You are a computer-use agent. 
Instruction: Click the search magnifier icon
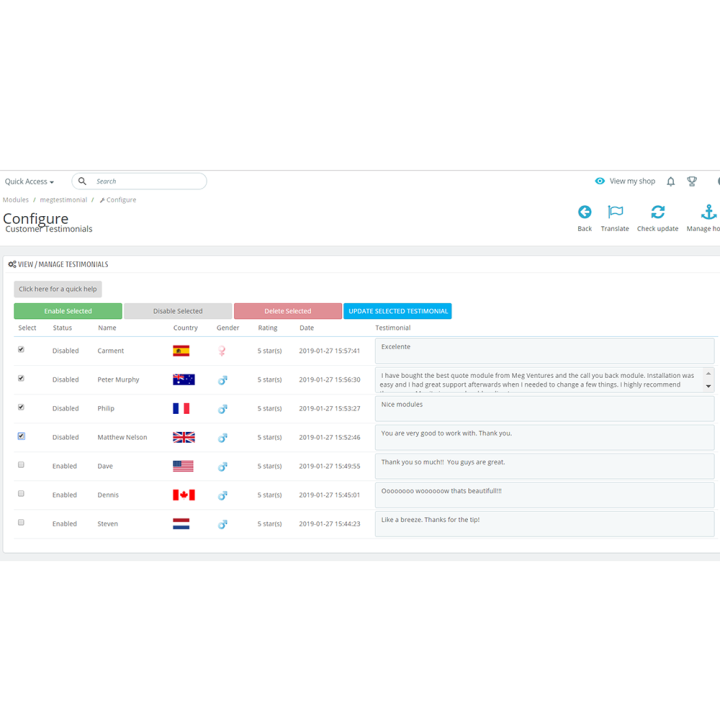(x=82, y=181)
